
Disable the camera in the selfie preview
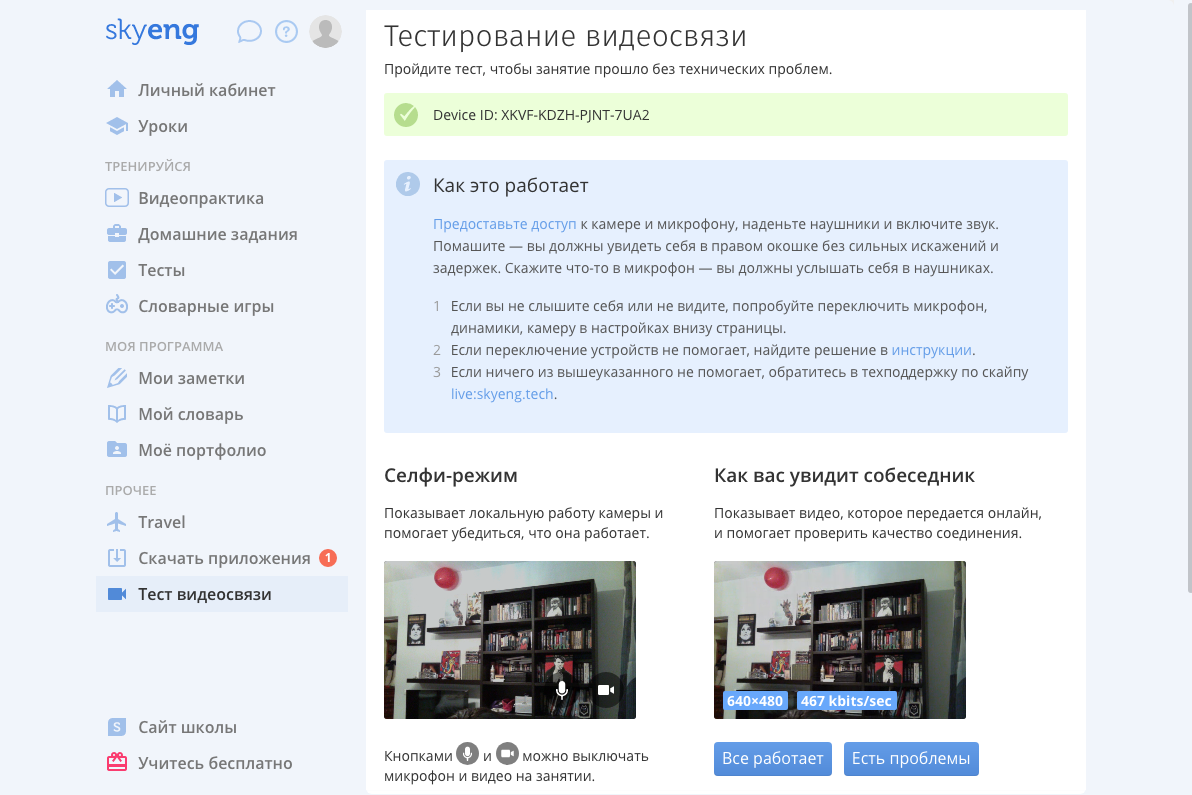tap(605, 689)
